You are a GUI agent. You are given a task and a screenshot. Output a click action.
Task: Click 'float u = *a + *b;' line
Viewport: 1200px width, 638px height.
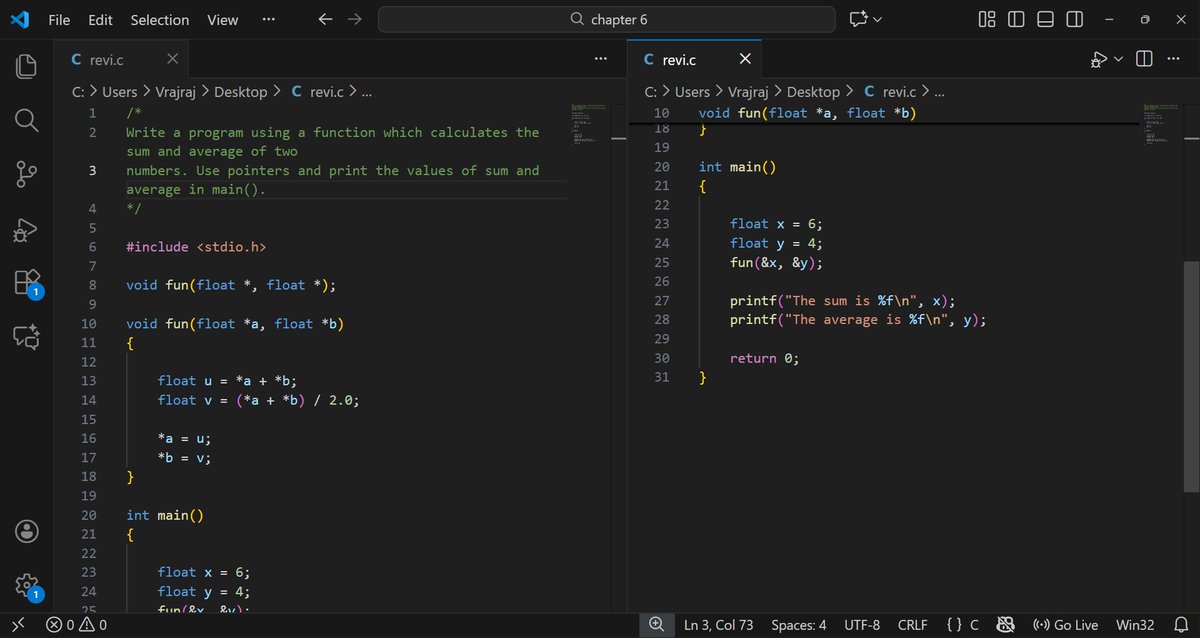[x=227, y=381]
